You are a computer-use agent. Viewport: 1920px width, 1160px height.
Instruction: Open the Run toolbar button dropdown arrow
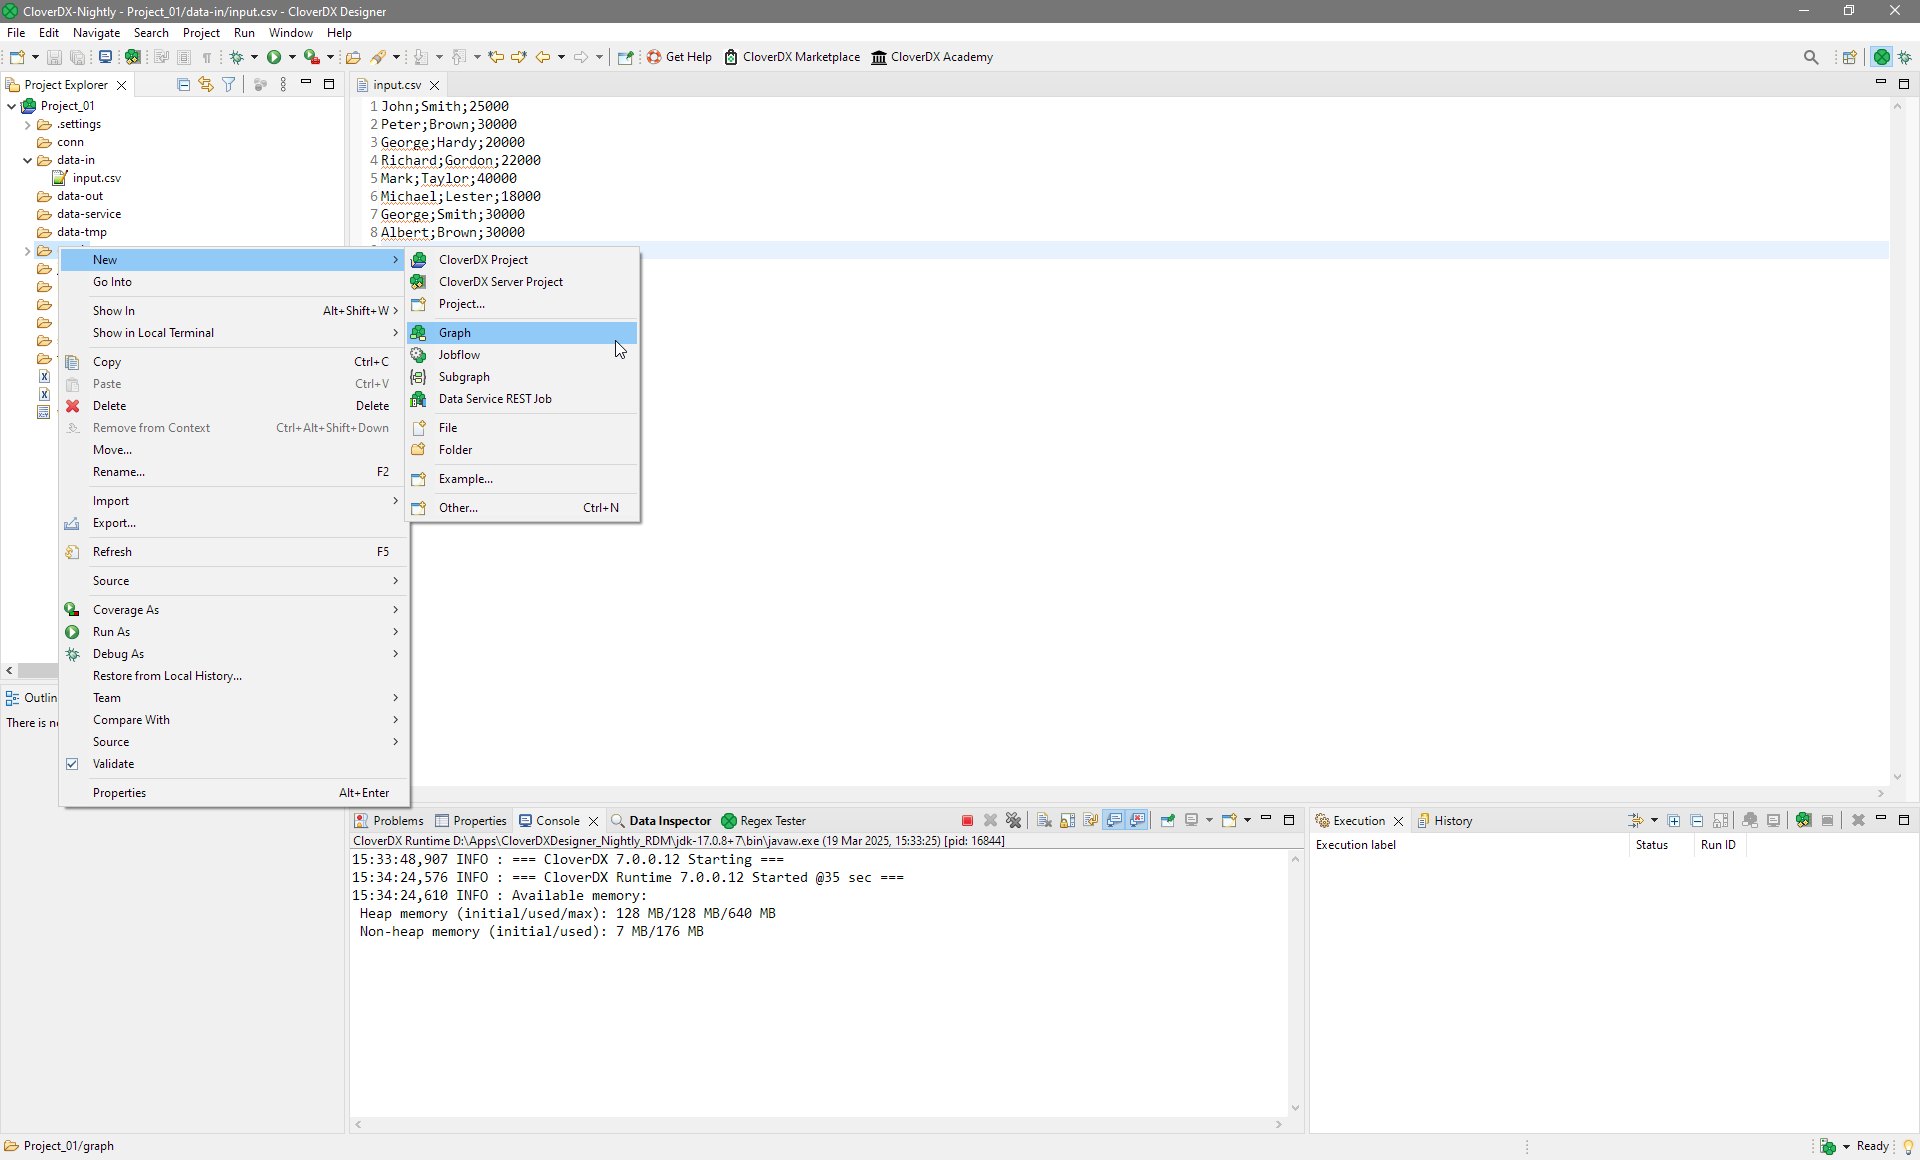click(x=292, y=57)
